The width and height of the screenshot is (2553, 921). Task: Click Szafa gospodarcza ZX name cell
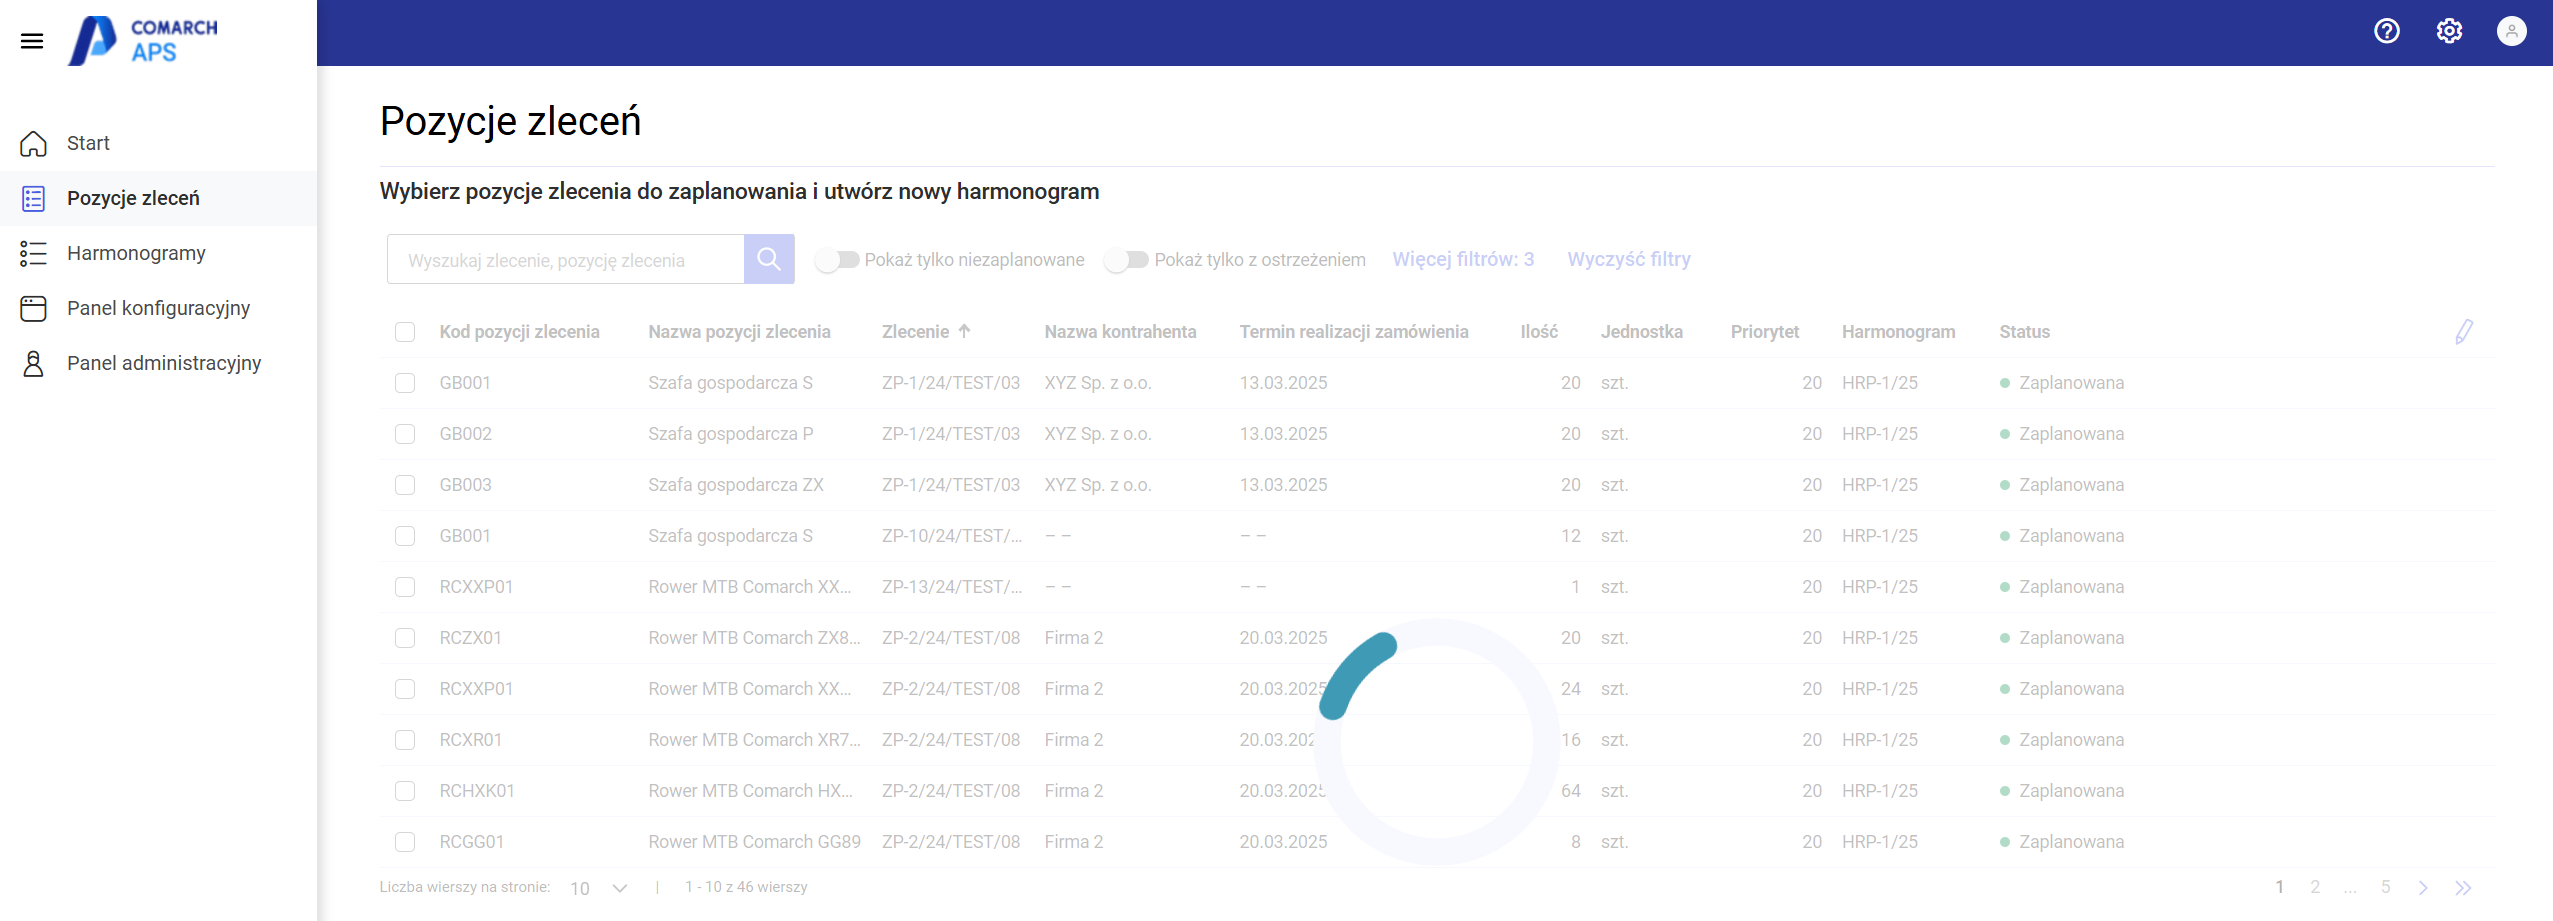click(x=735, y=485)
